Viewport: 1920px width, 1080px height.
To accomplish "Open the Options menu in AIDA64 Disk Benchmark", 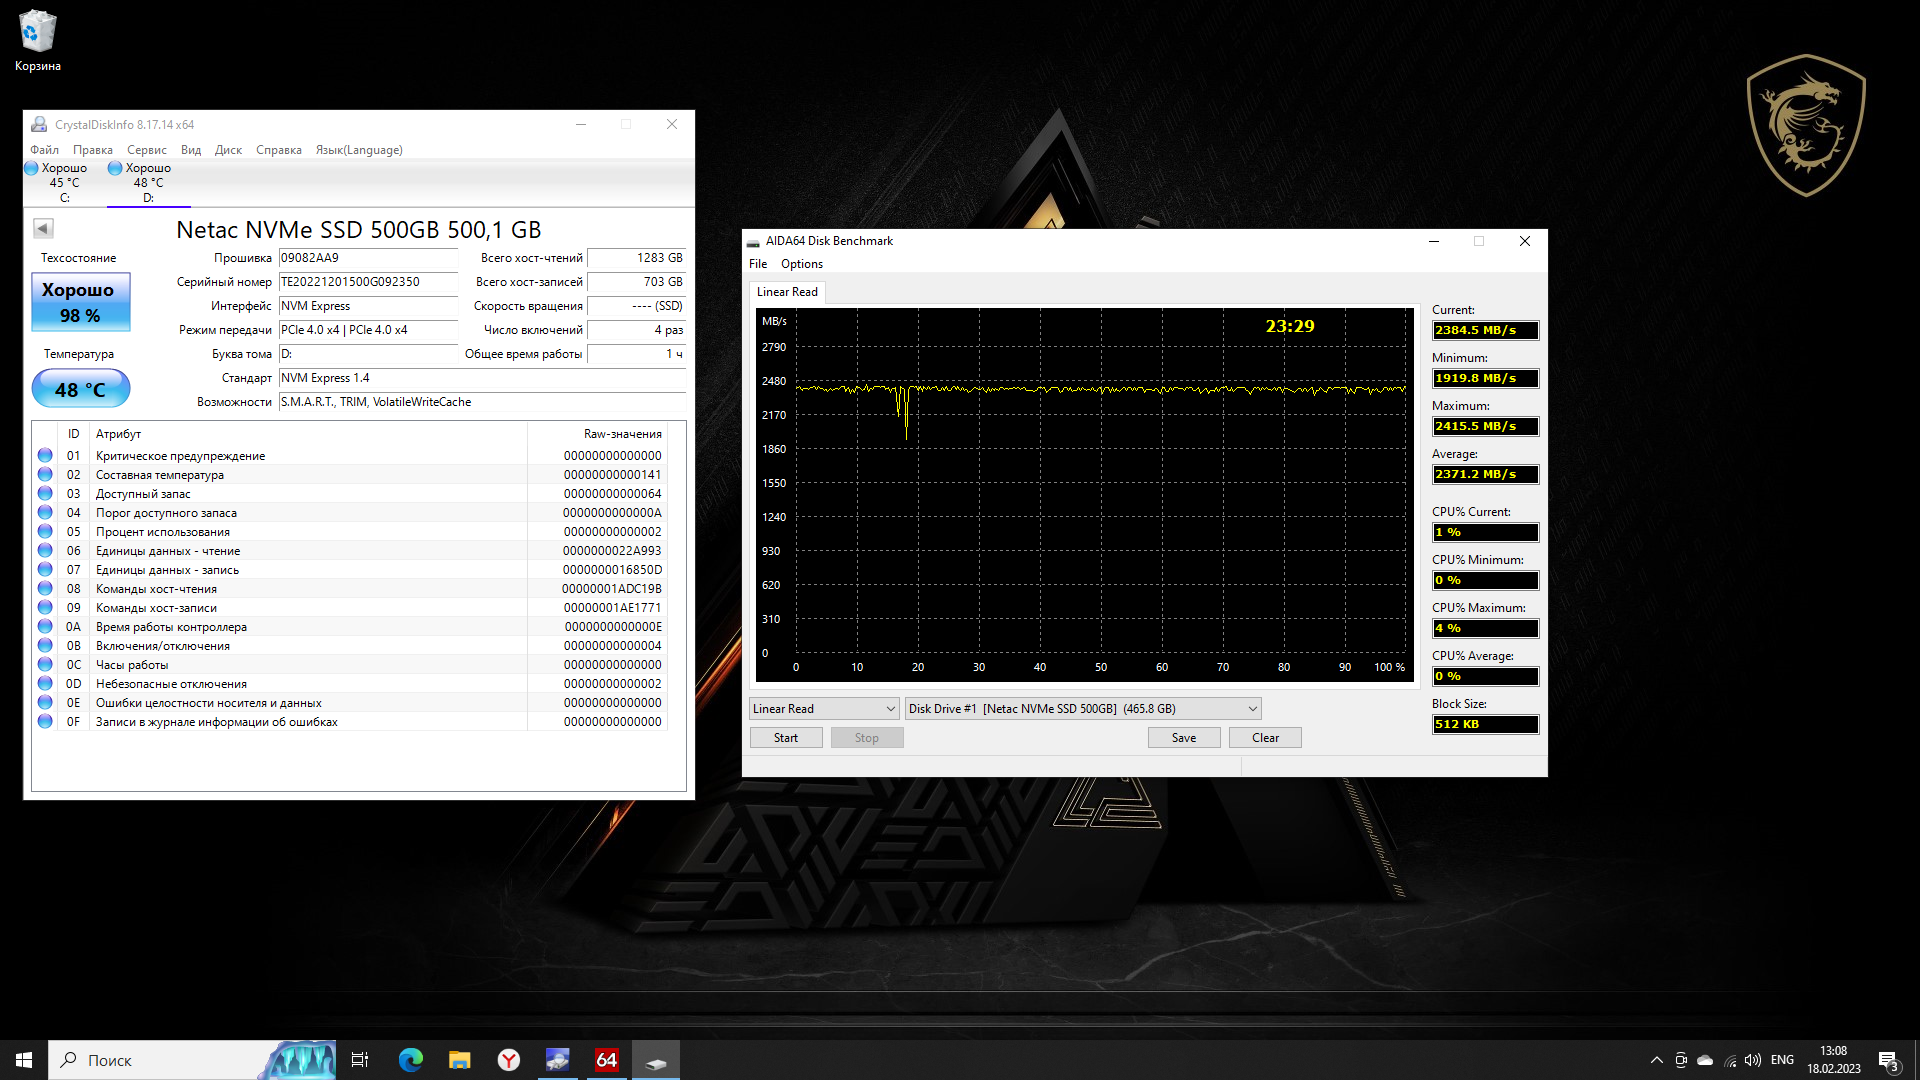I will [802, 264].
